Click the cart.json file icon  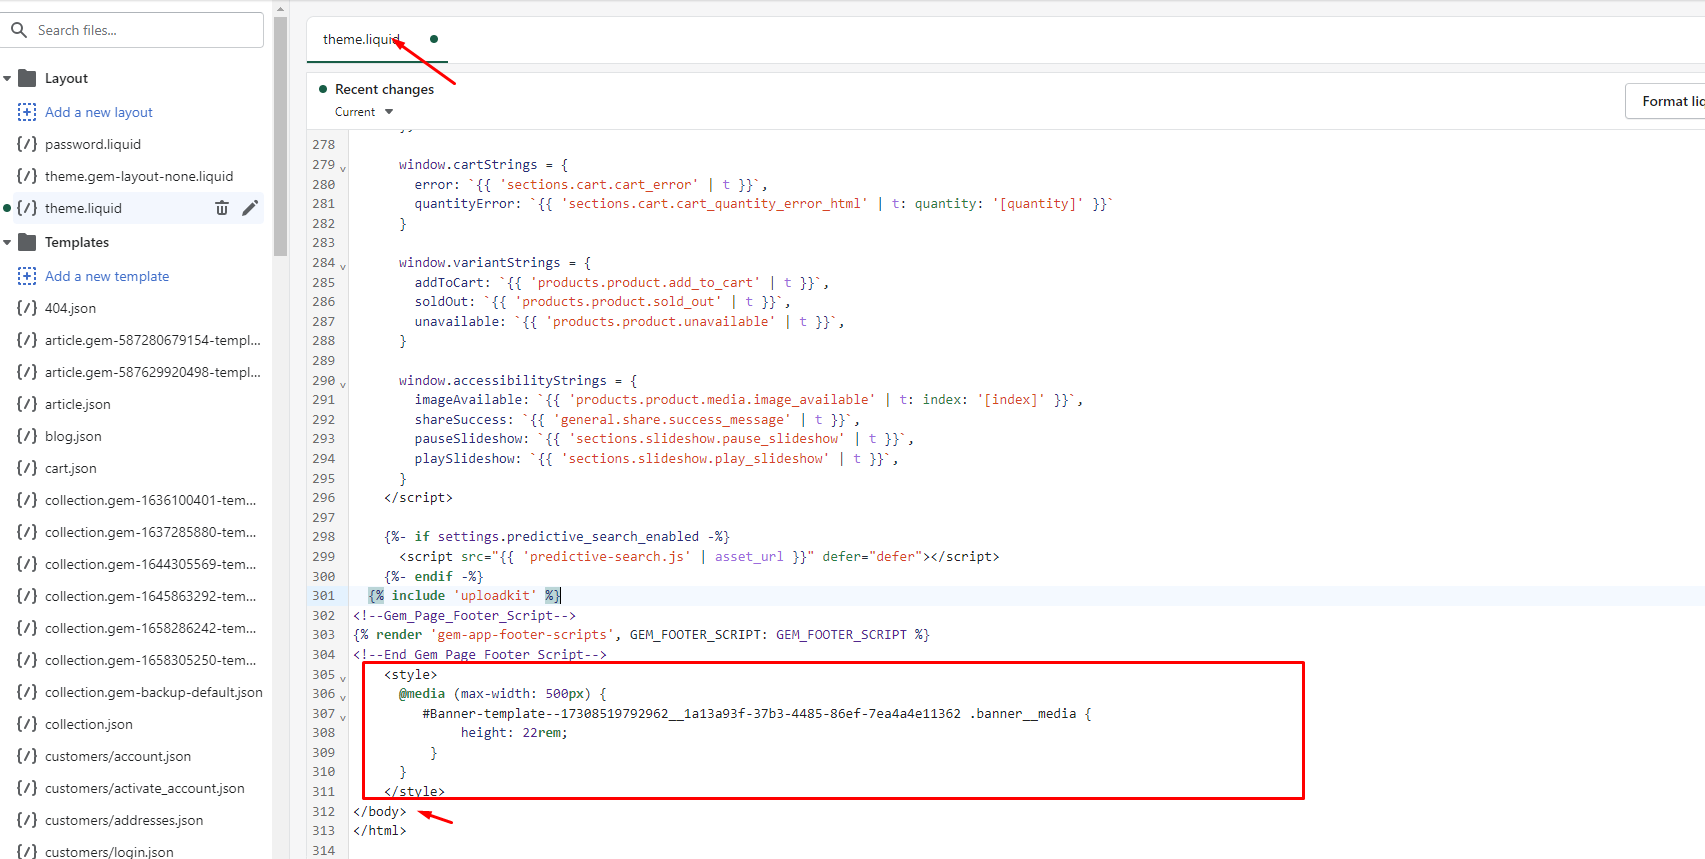click(x=27, y=468)
